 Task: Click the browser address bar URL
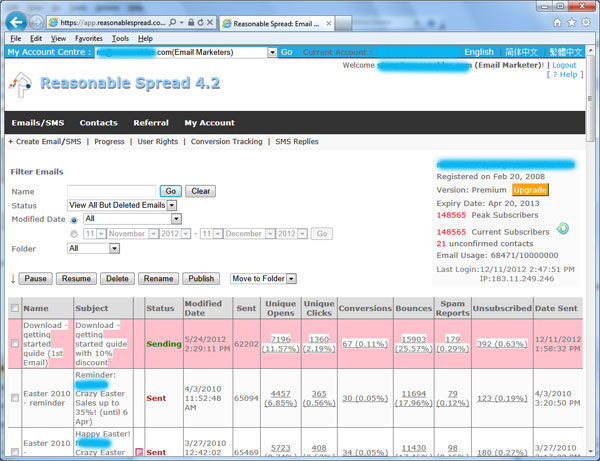coord(112,23)
